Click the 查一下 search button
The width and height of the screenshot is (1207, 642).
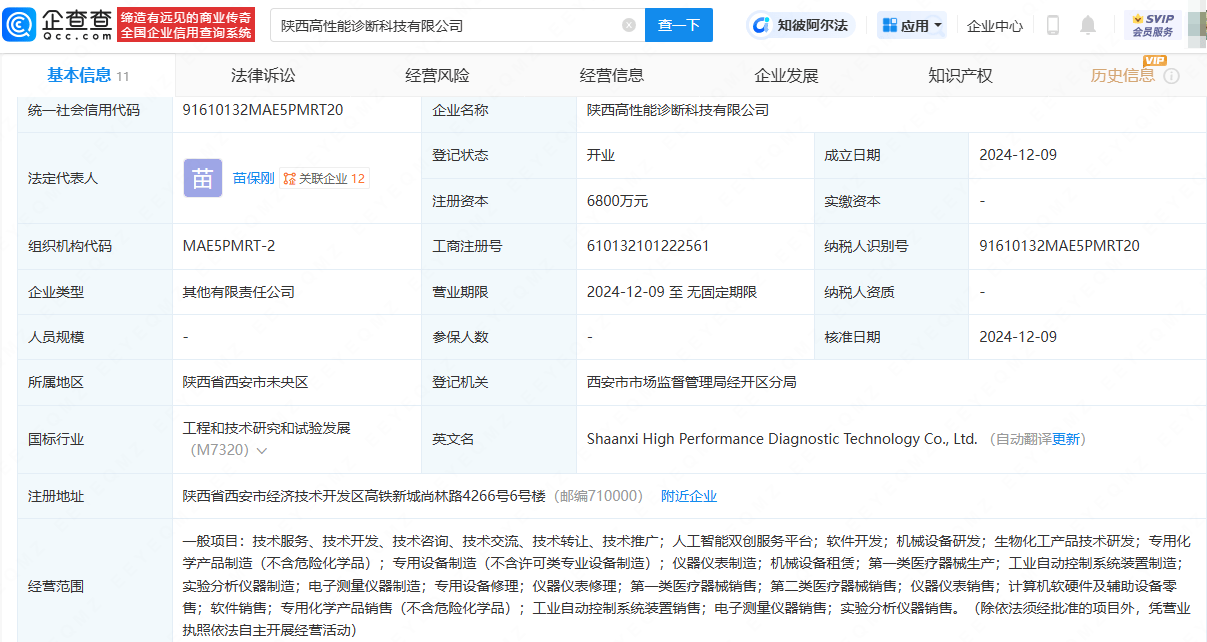tap(679, 25)
